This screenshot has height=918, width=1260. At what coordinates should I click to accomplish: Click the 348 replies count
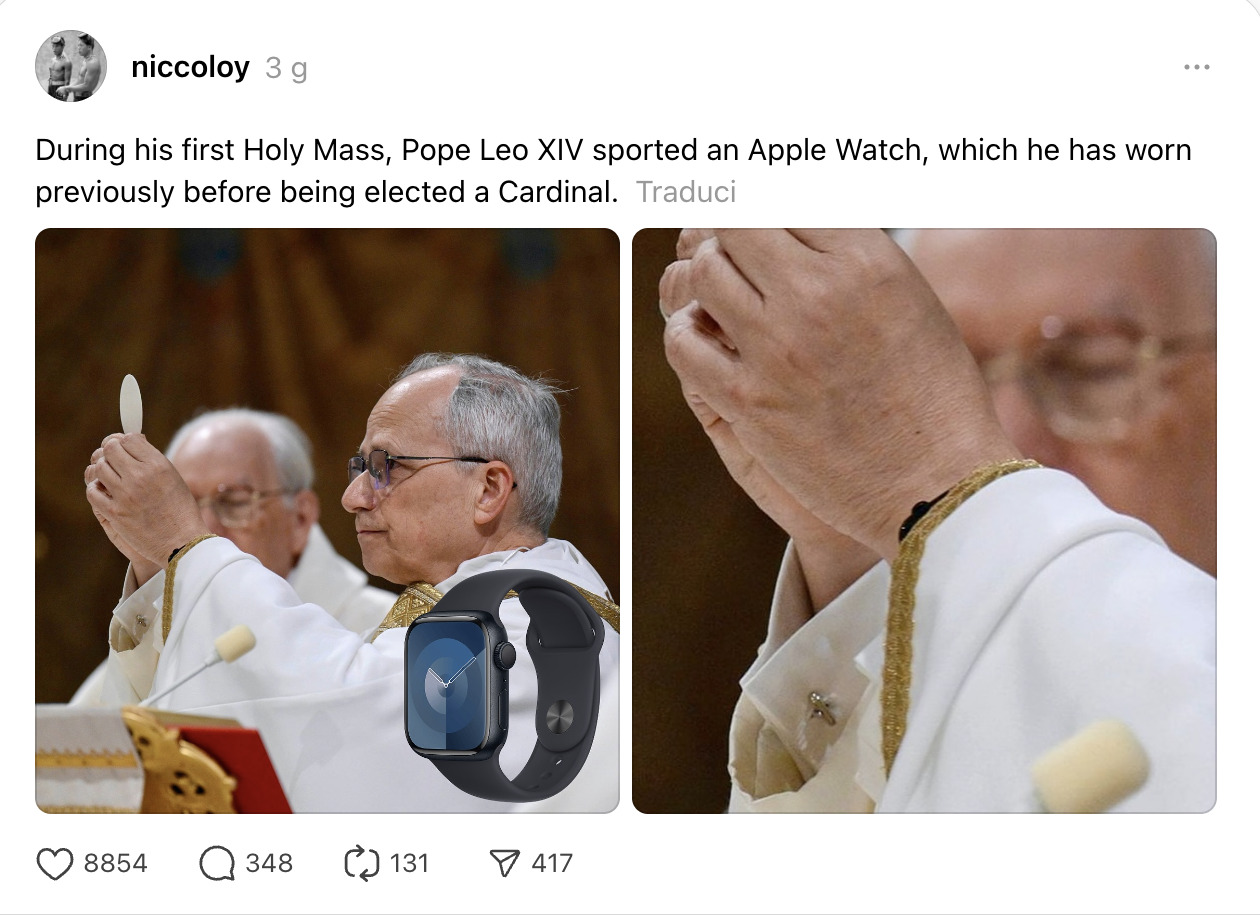pyautogui.click(x=269, y=864)
